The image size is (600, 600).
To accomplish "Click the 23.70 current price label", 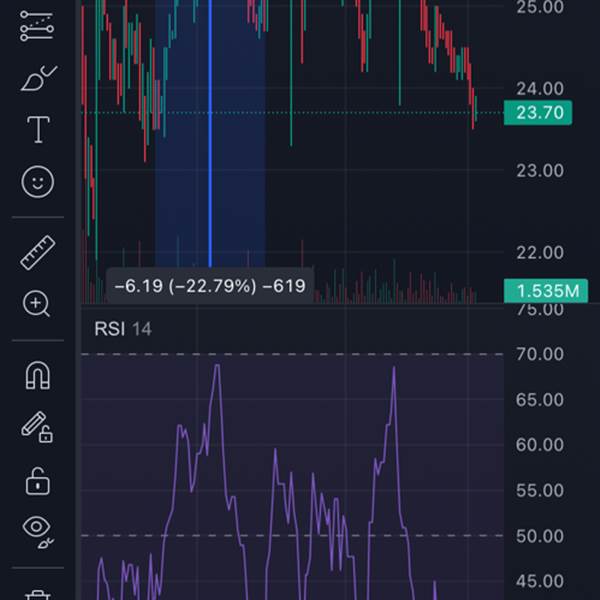I will click(x=538, y=113).
